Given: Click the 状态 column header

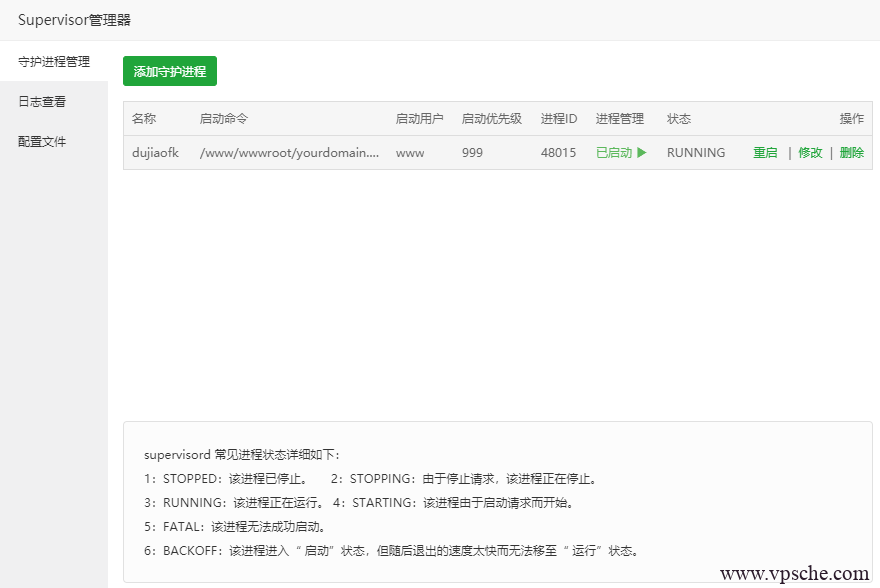Looking at the screenshot, I should 679,118.
